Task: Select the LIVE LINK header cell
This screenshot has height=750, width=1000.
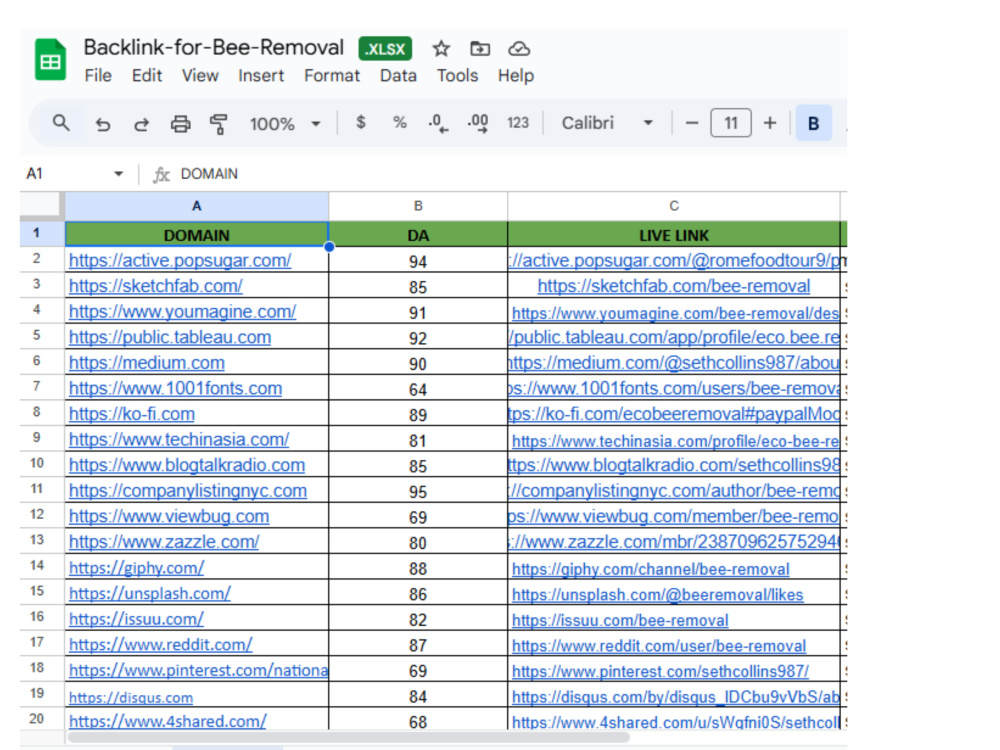Action: [x=673, y=235]
